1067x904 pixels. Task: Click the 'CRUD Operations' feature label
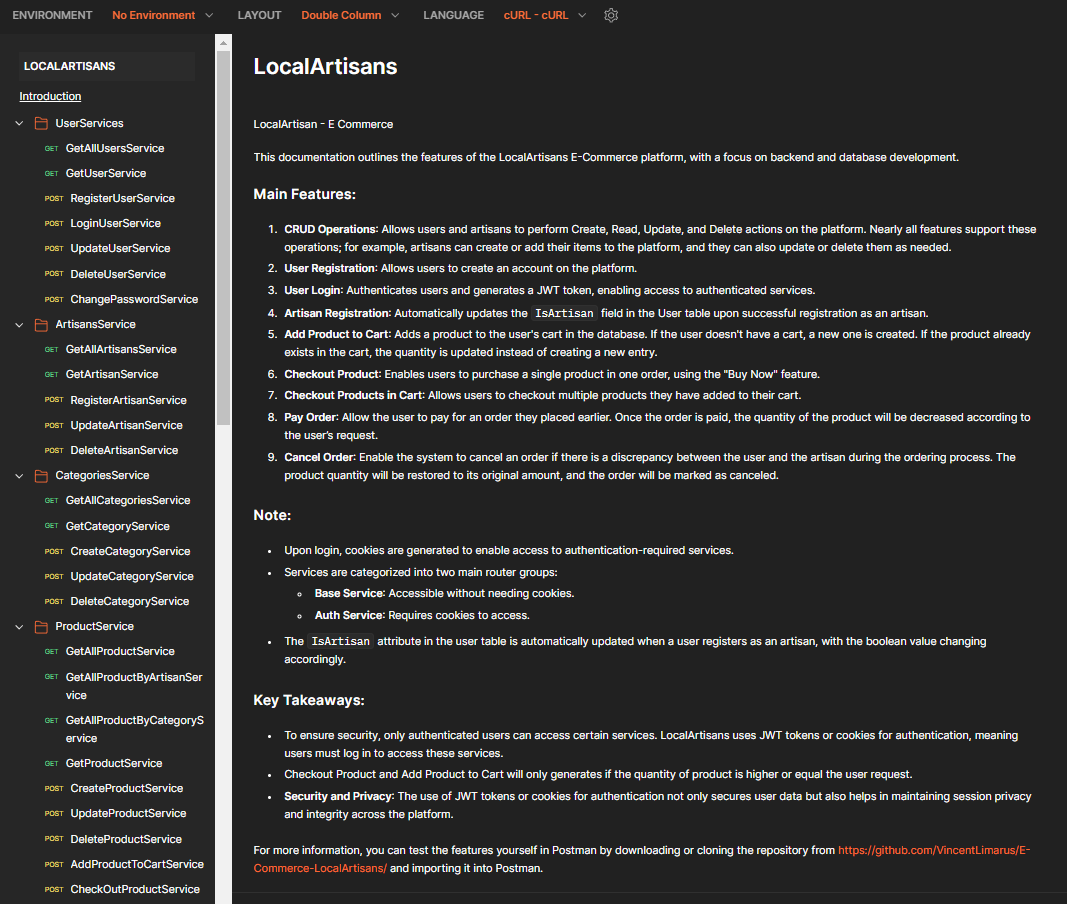[331, 229]
